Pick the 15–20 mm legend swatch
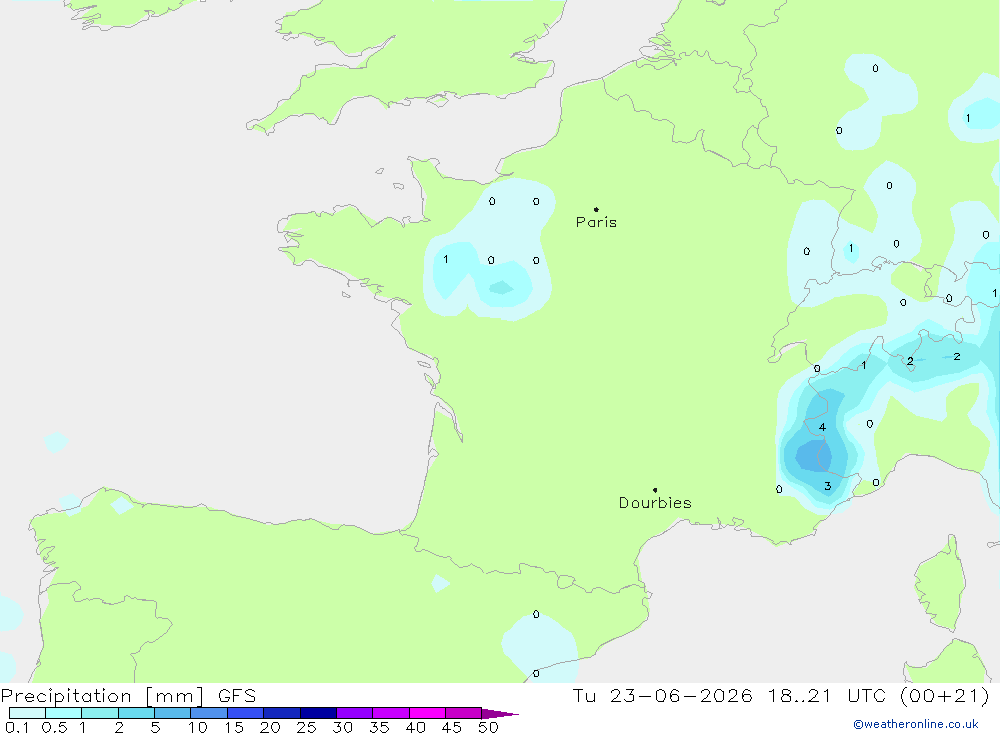 pos(246,713)
